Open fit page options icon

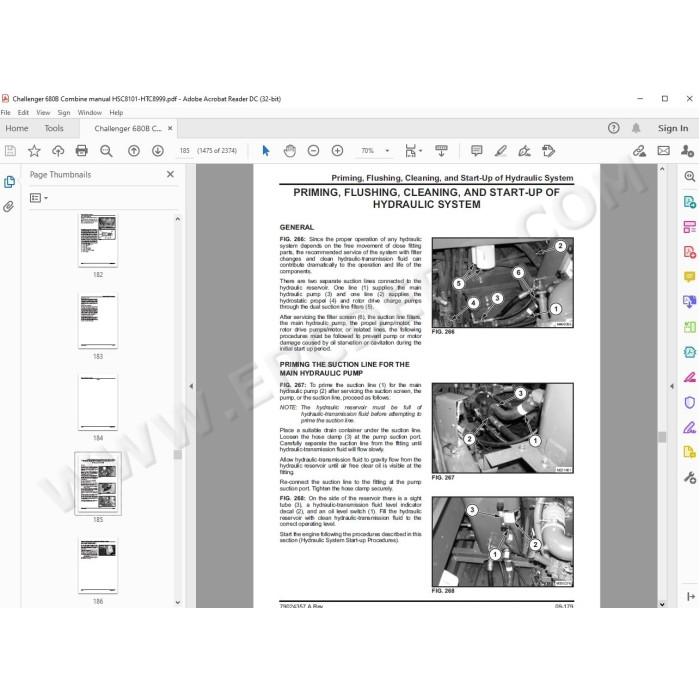click(413, 151)
